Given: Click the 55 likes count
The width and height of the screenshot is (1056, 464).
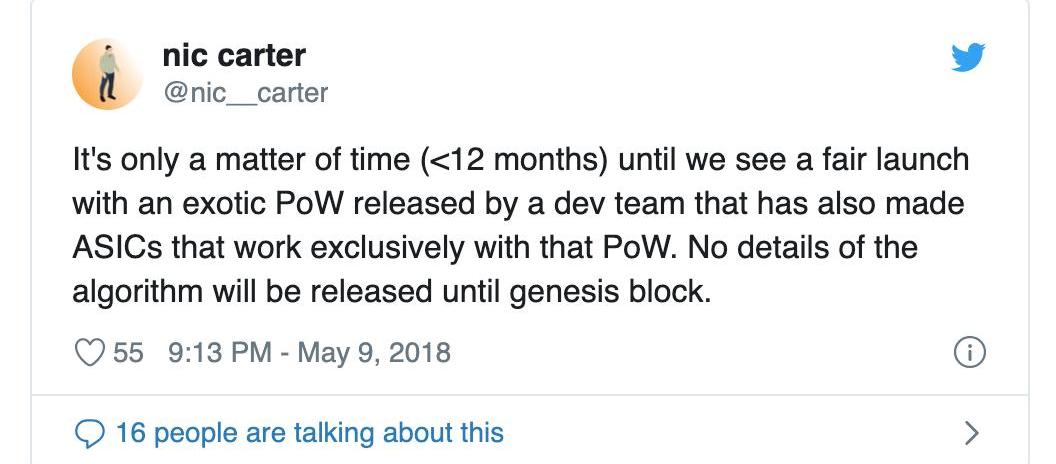Looking at the screenshot, I should pyautogui.click(x=128, y=352).
